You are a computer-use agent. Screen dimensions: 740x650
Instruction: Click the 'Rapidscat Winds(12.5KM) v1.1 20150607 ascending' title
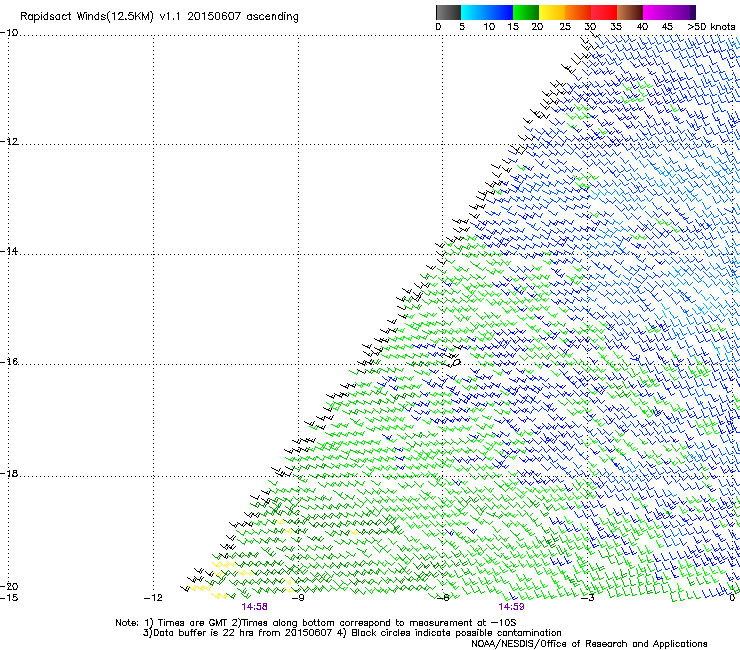pyautogui.click(x=159, y=17)
